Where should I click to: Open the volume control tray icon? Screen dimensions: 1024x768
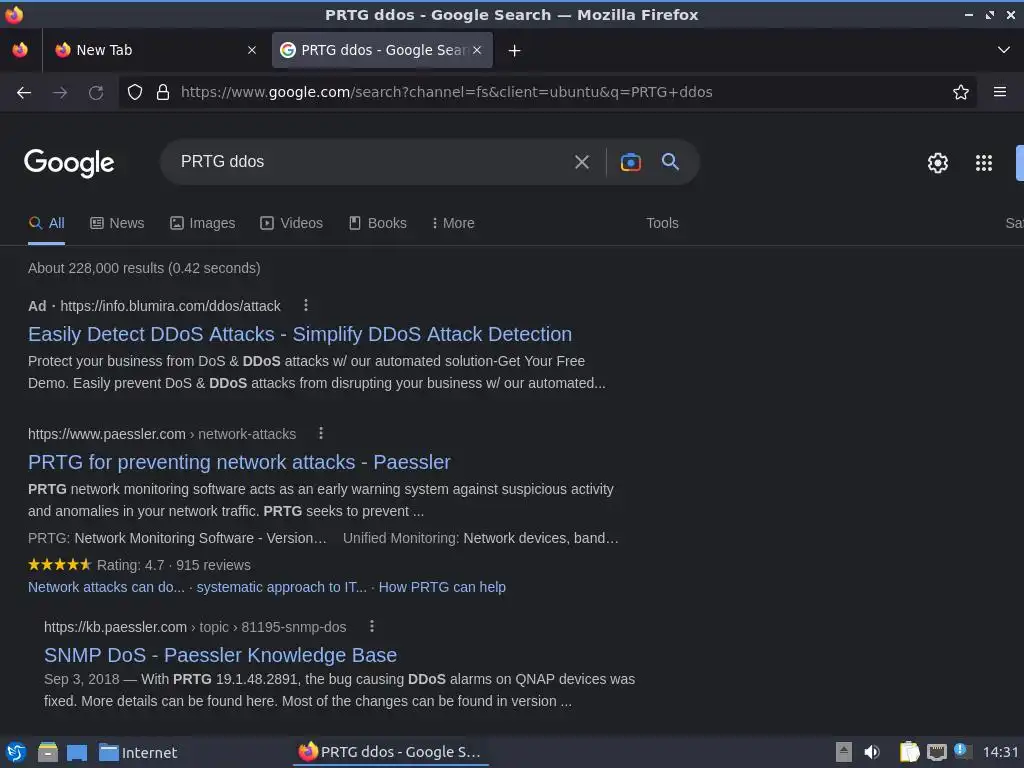pyautogui.click(x=872, y=752)
